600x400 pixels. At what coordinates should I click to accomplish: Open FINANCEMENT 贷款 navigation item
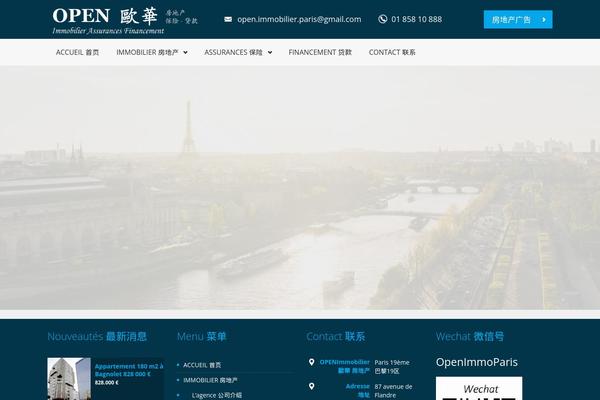click(x=320, y=52)
